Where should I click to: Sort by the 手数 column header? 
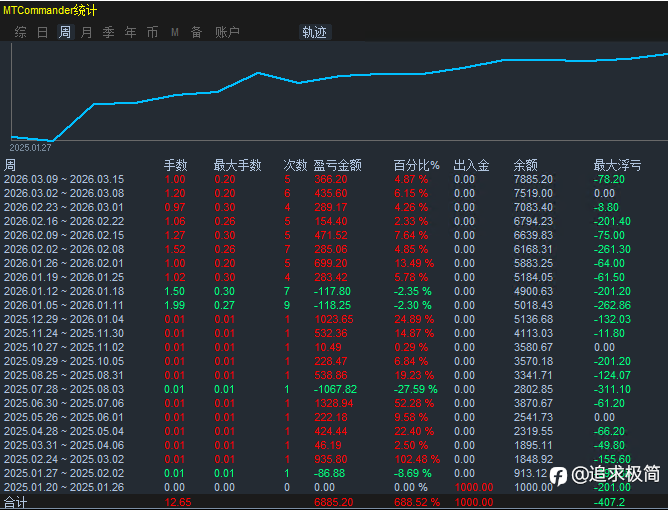coord(176,165)
